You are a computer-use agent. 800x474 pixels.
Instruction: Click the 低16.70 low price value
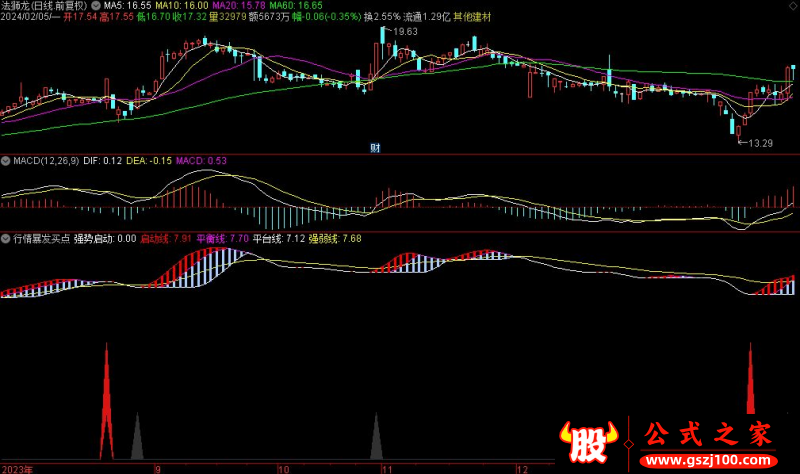click(153, 17)
